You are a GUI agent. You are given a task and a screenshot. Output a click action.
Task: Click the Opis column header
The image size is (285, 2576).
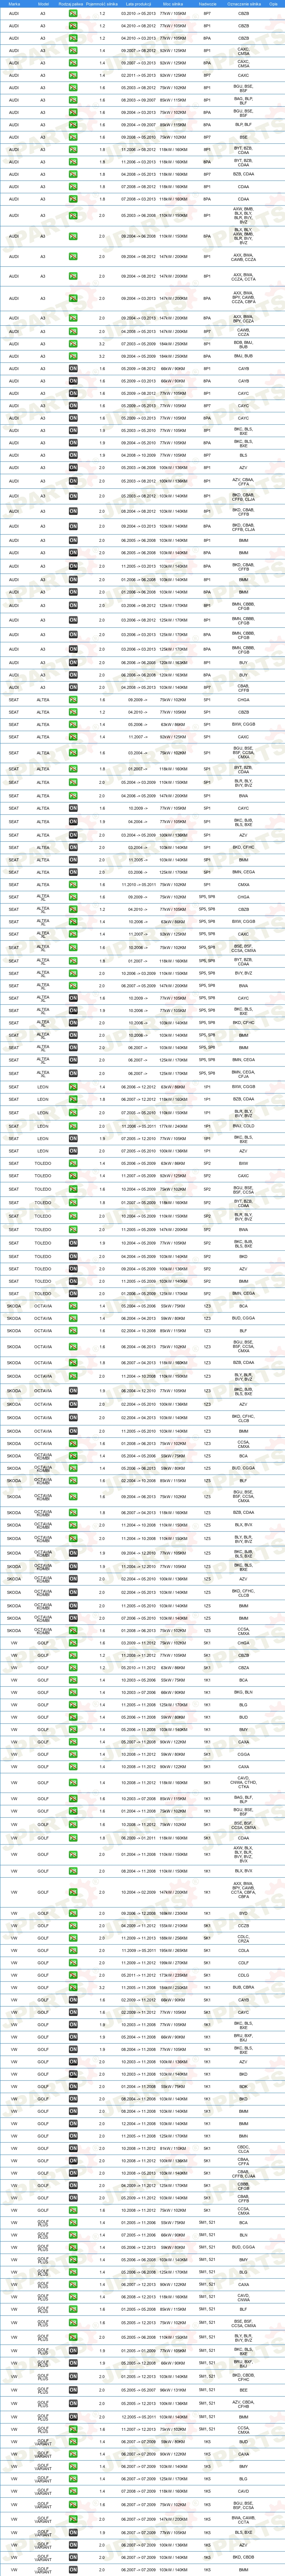[273, 4]
